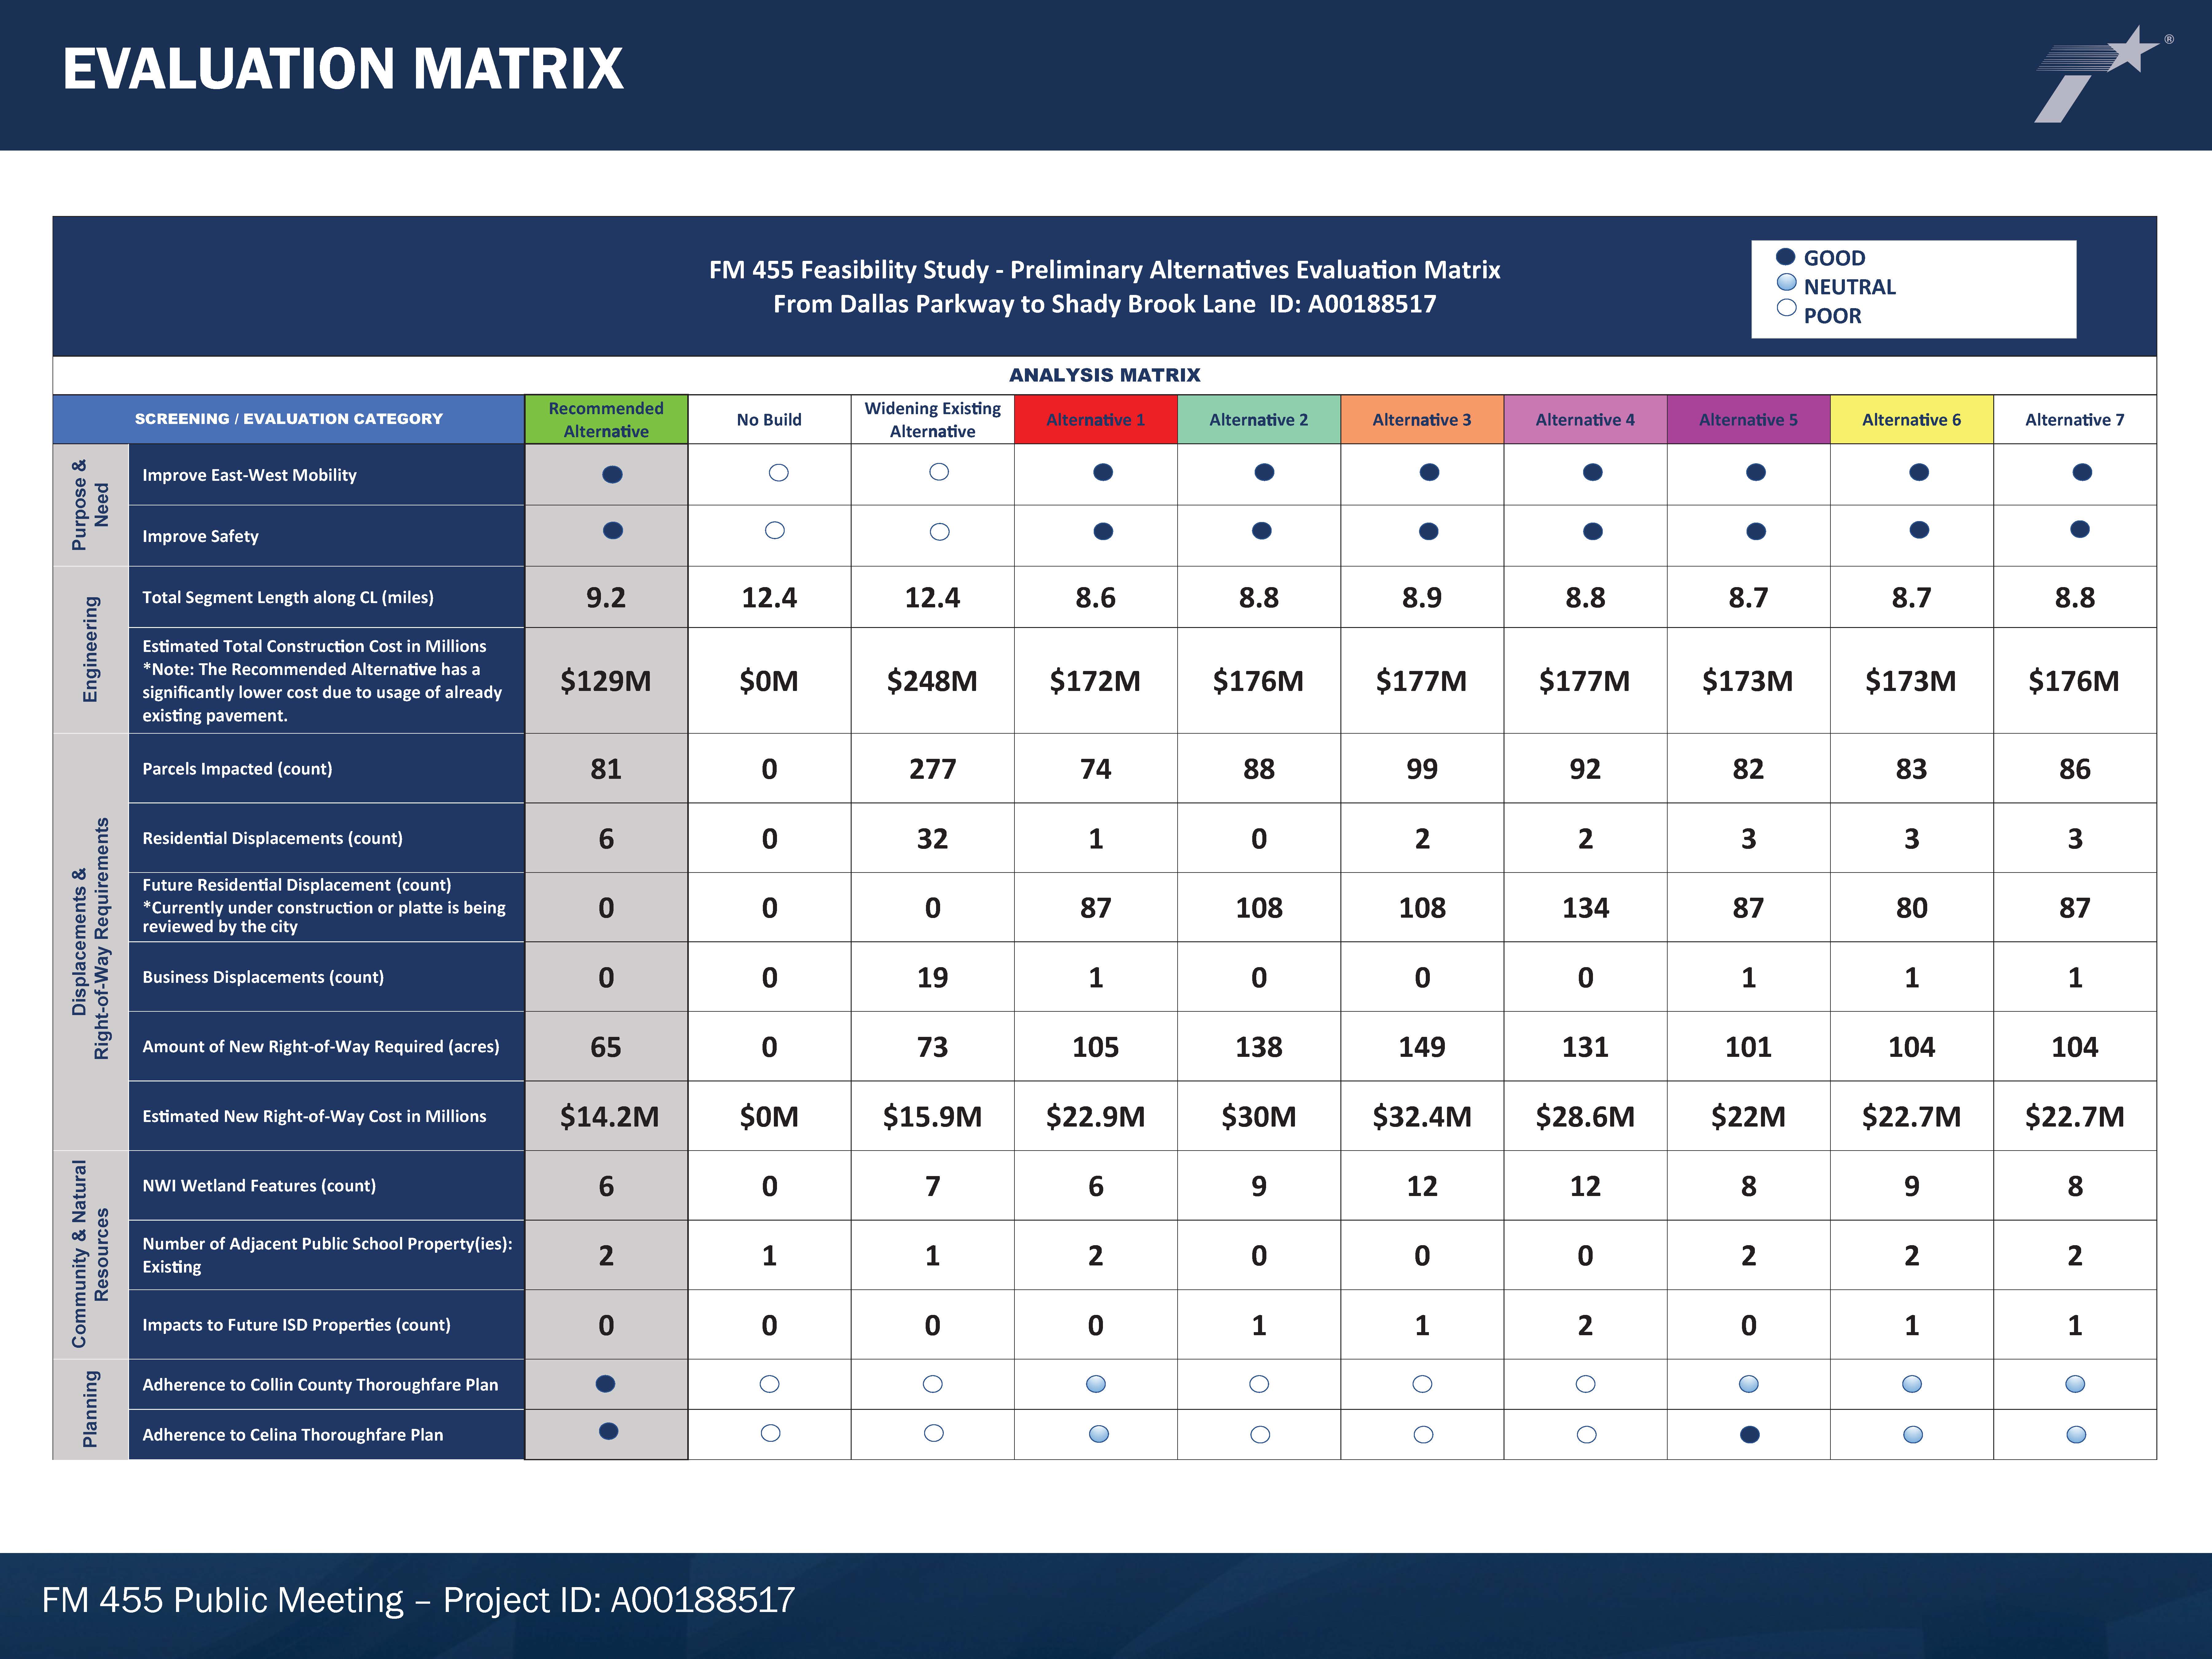Click Total Segment Length along CL label
The height and width of the screenshot is (1659, 2212).
coord(288,597)
